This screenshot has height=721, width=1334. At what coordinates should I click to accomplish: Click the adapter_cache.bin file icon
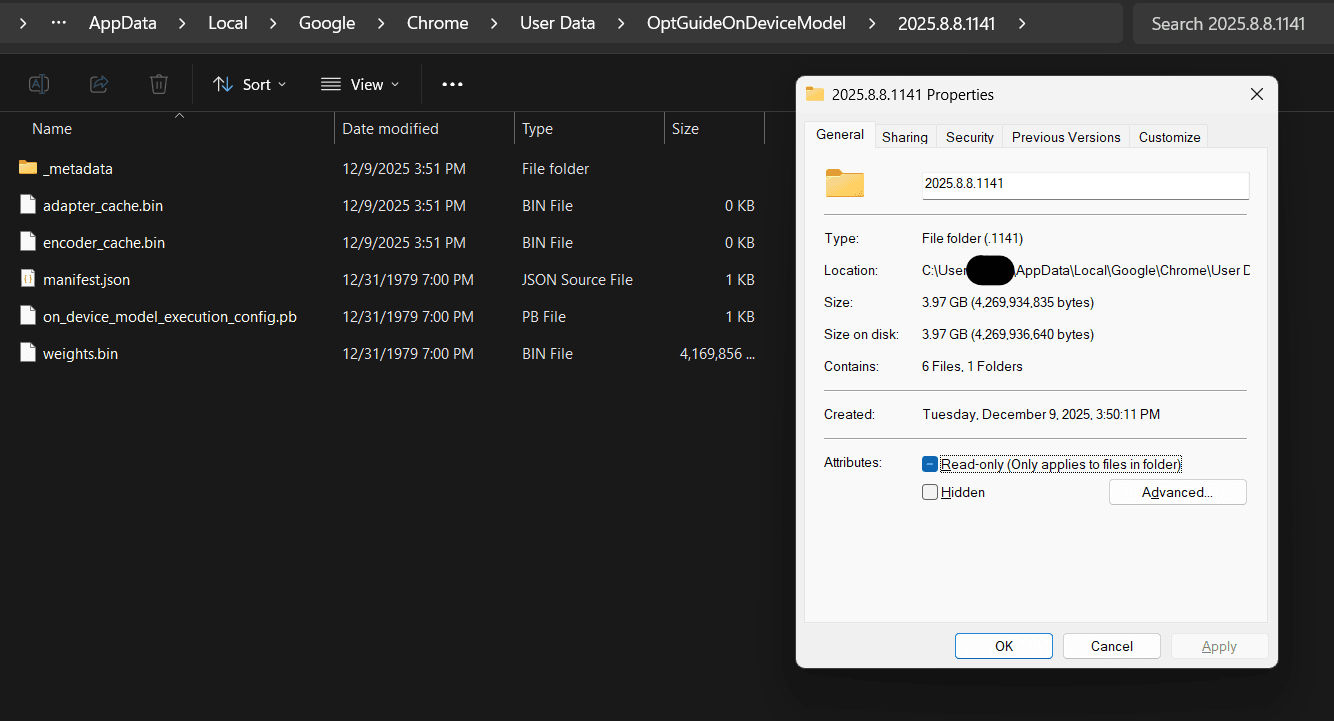[x=28, y=205]
